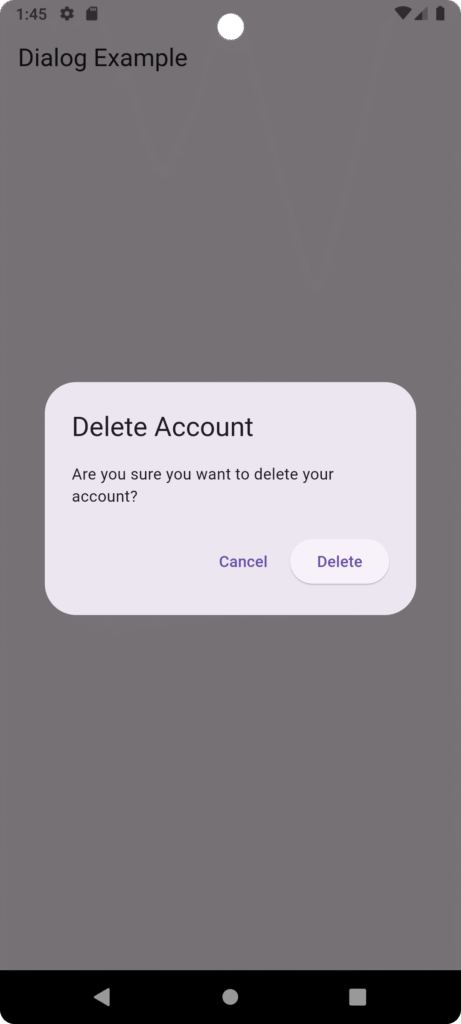Tap the Android back navigation triangle

coord(102,997)
